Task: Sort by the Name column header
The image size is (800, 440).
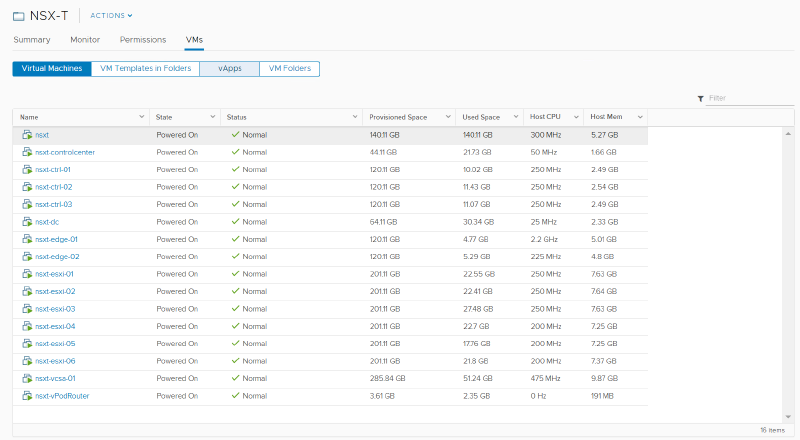Action: coord(29,117)
